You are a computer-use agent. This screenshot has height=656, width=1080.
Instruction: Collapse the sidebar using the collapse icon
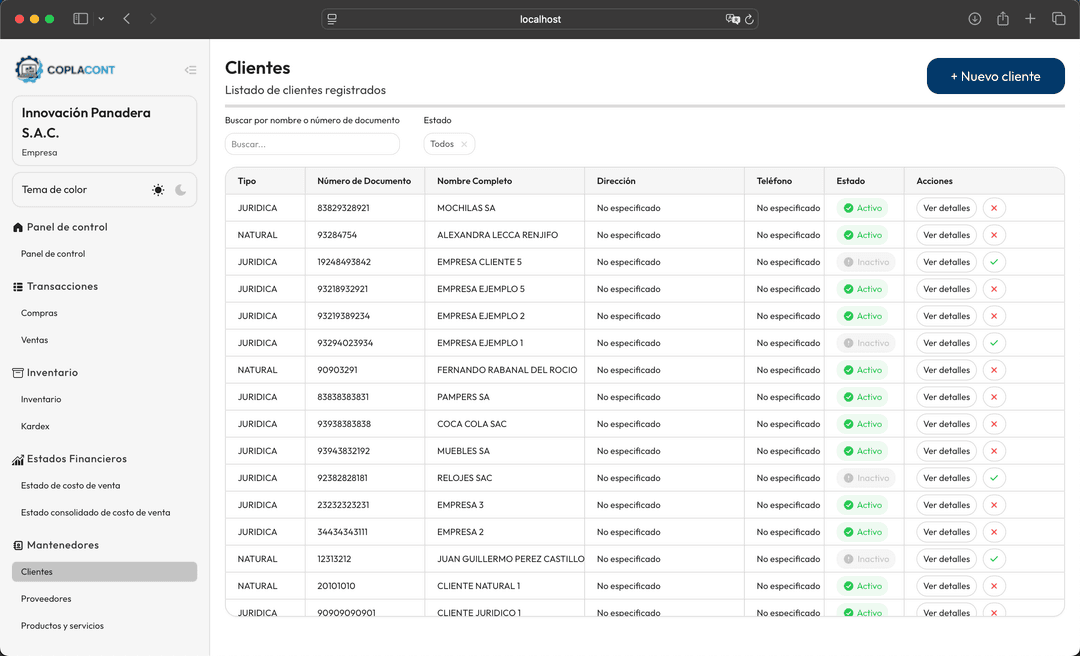(190, 70)
